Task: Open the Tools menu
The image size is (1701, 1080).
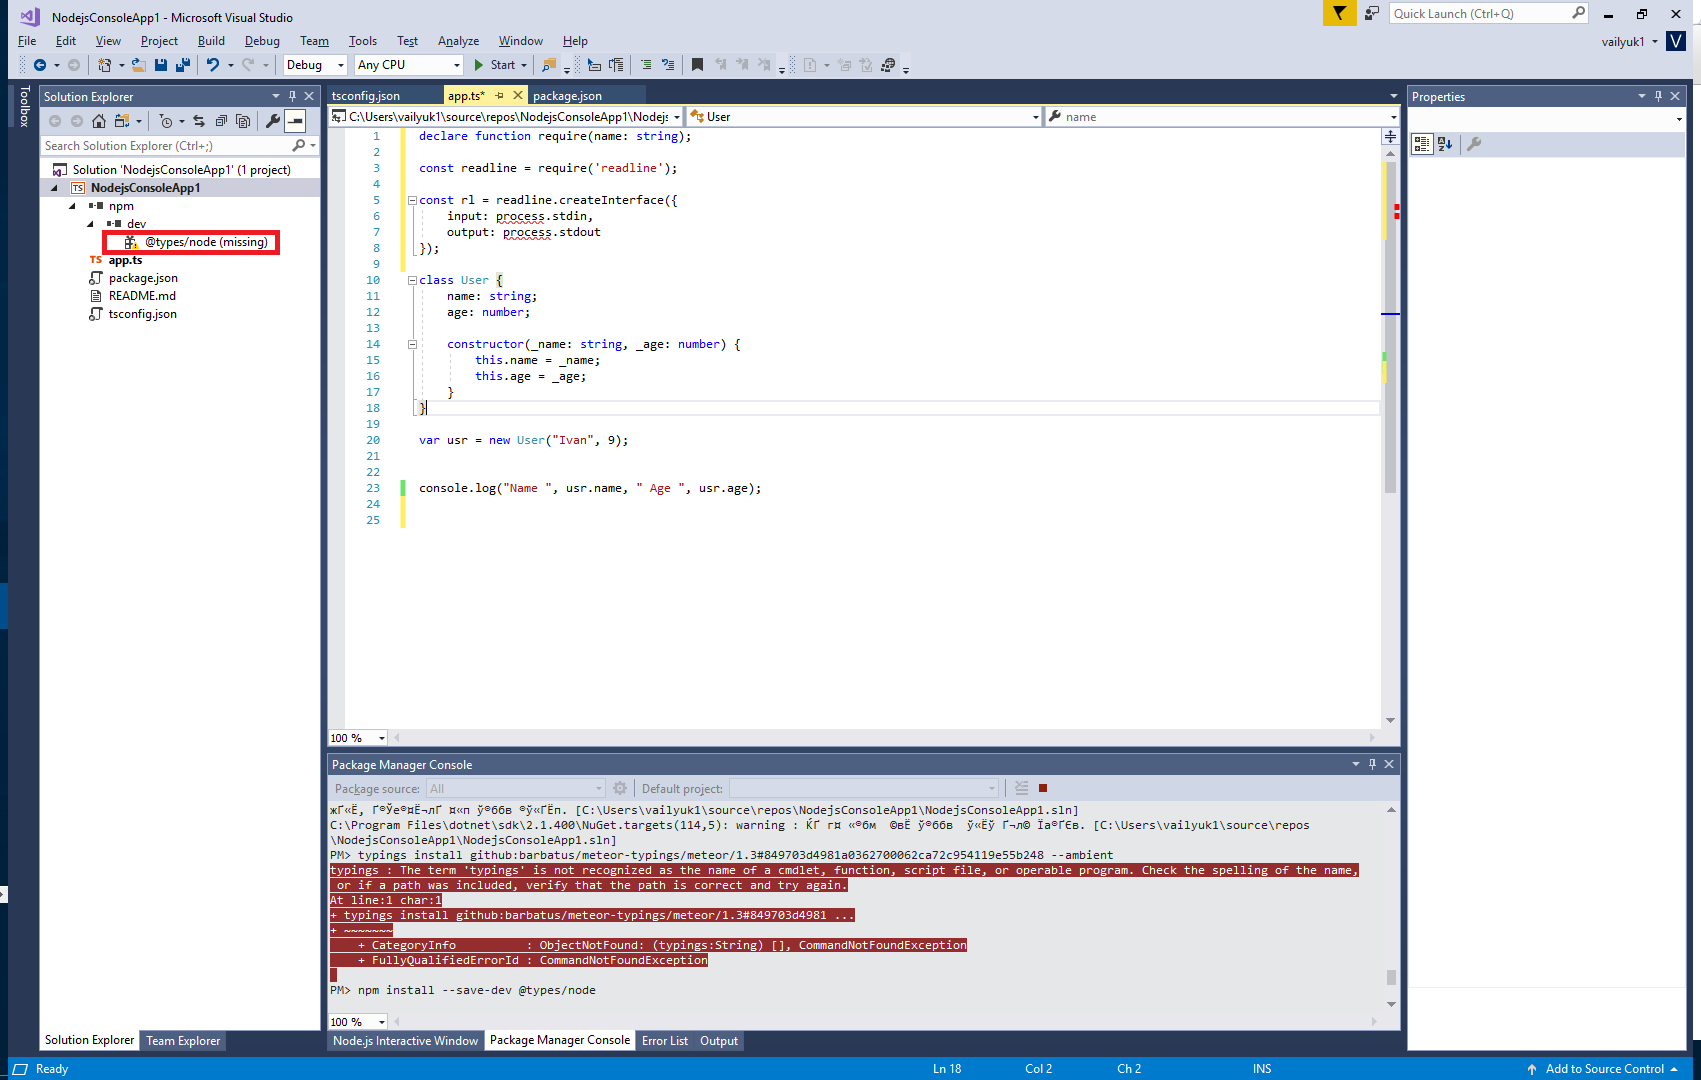Action: coord(362,41)
